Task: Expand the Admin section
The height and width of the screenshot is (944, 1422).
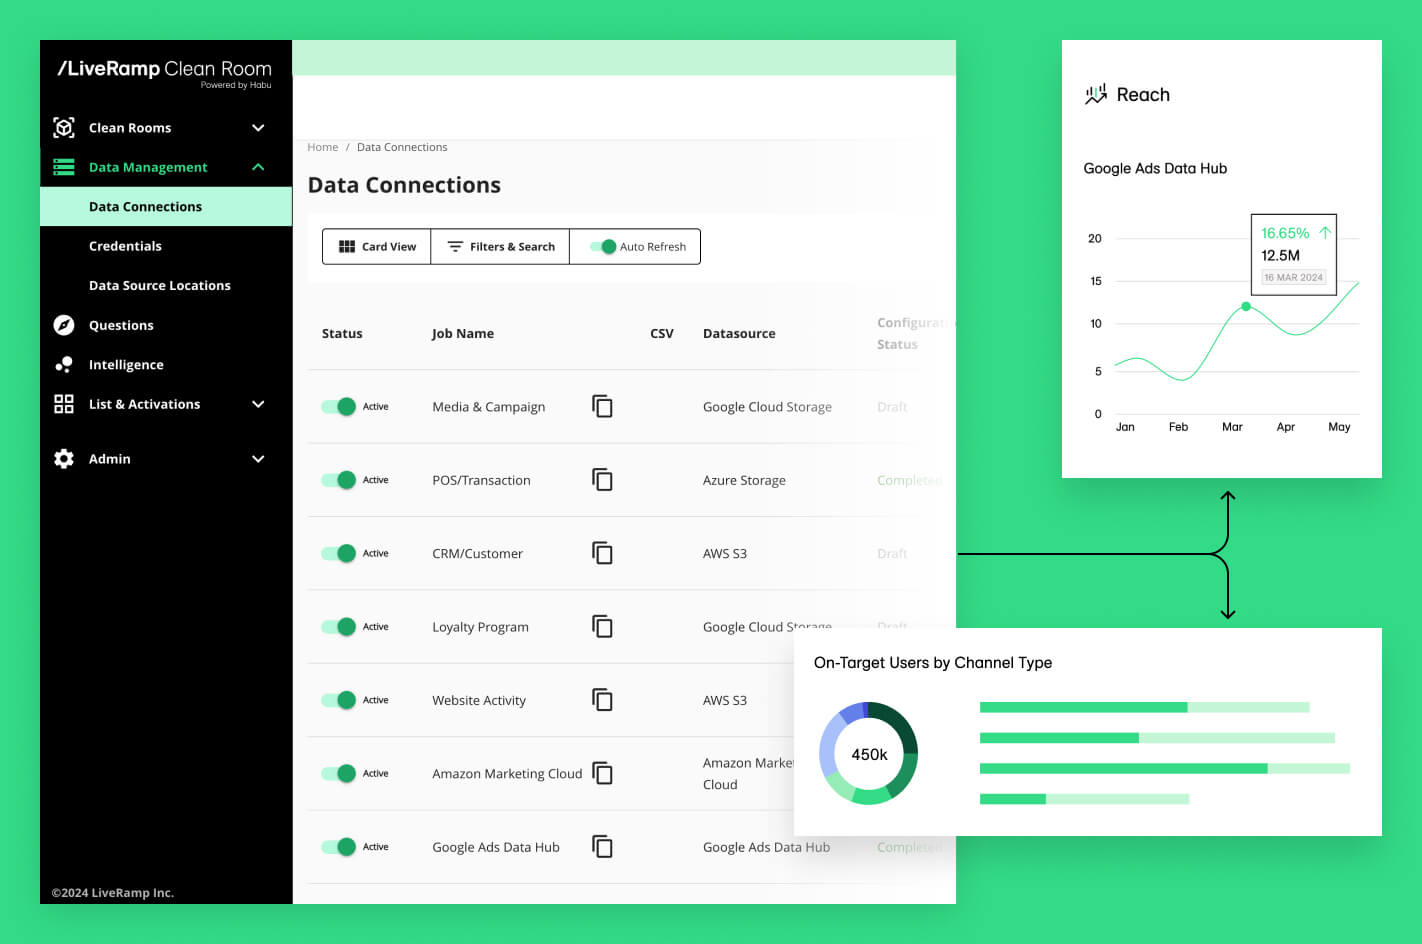Action: click(x=258, y=458)
